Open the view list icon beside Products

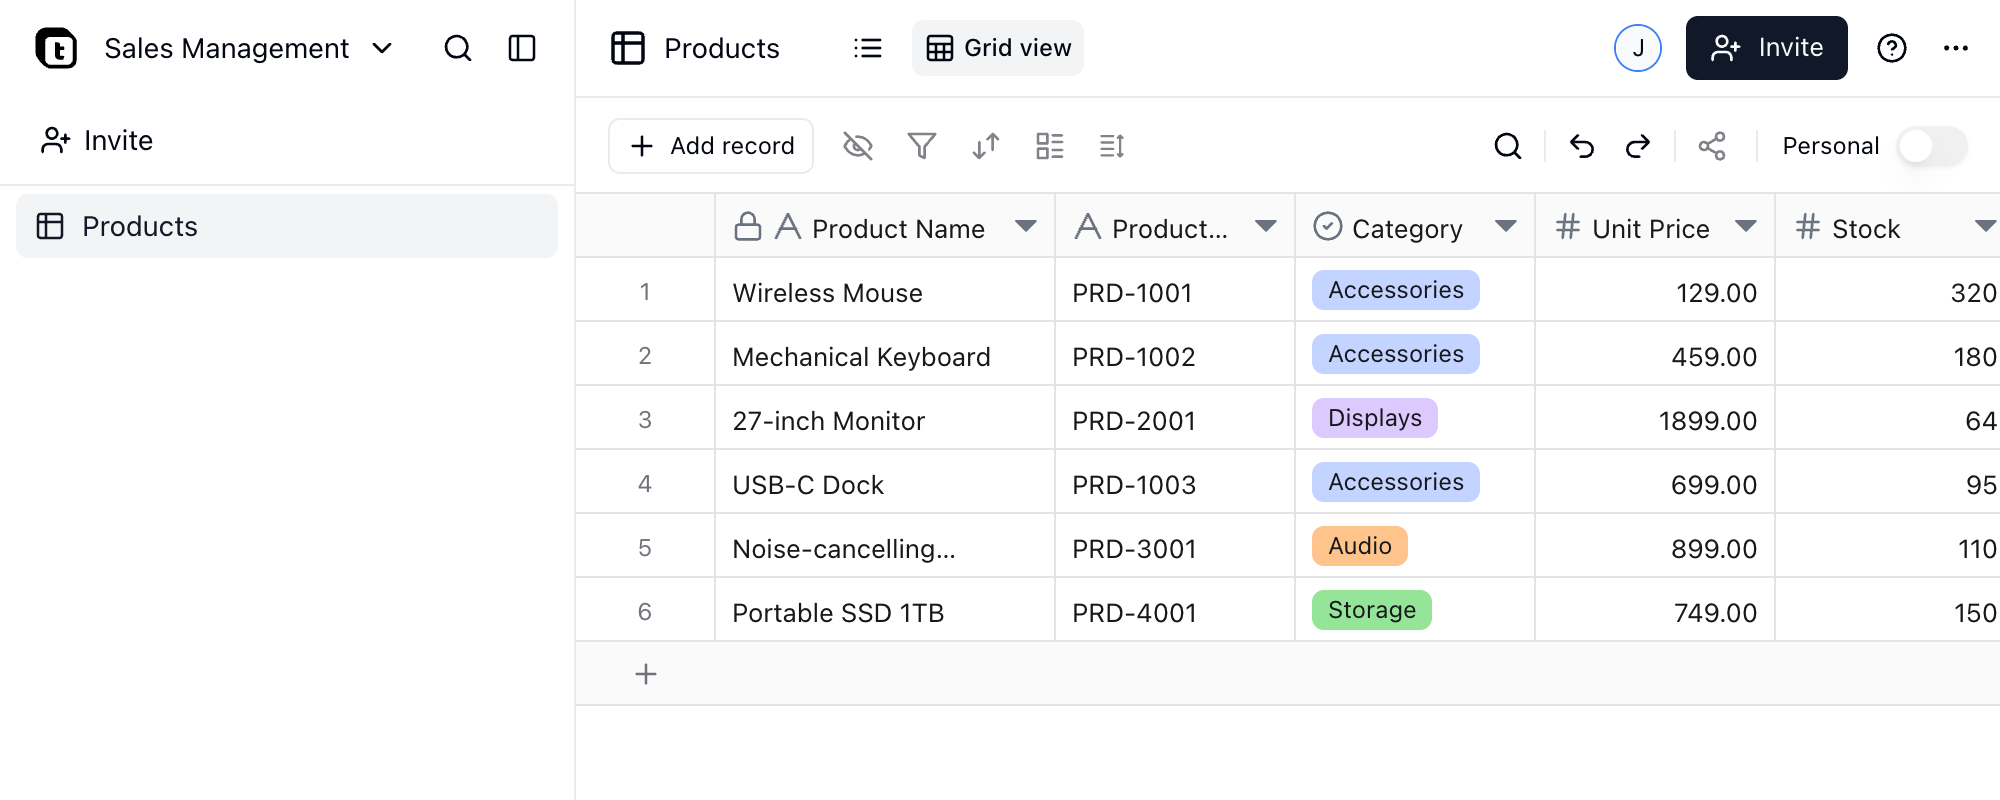click(x=868, y=48)
